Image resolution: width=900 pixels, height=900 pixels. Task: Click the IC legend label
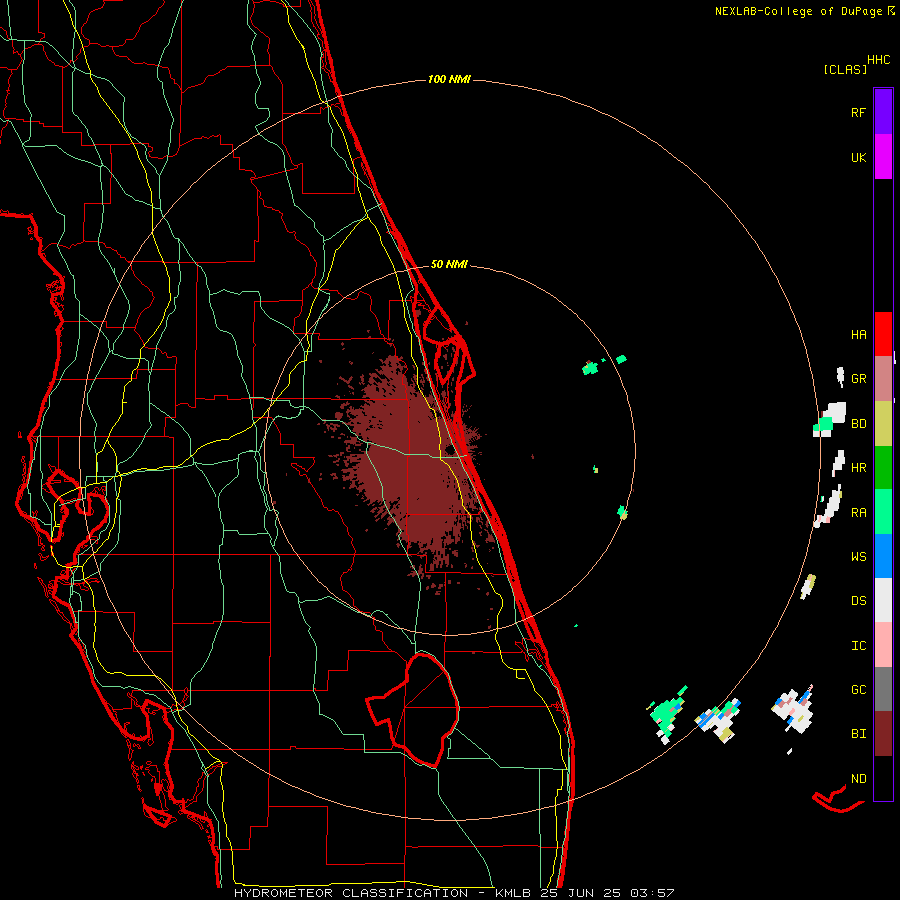pos(858,646)
